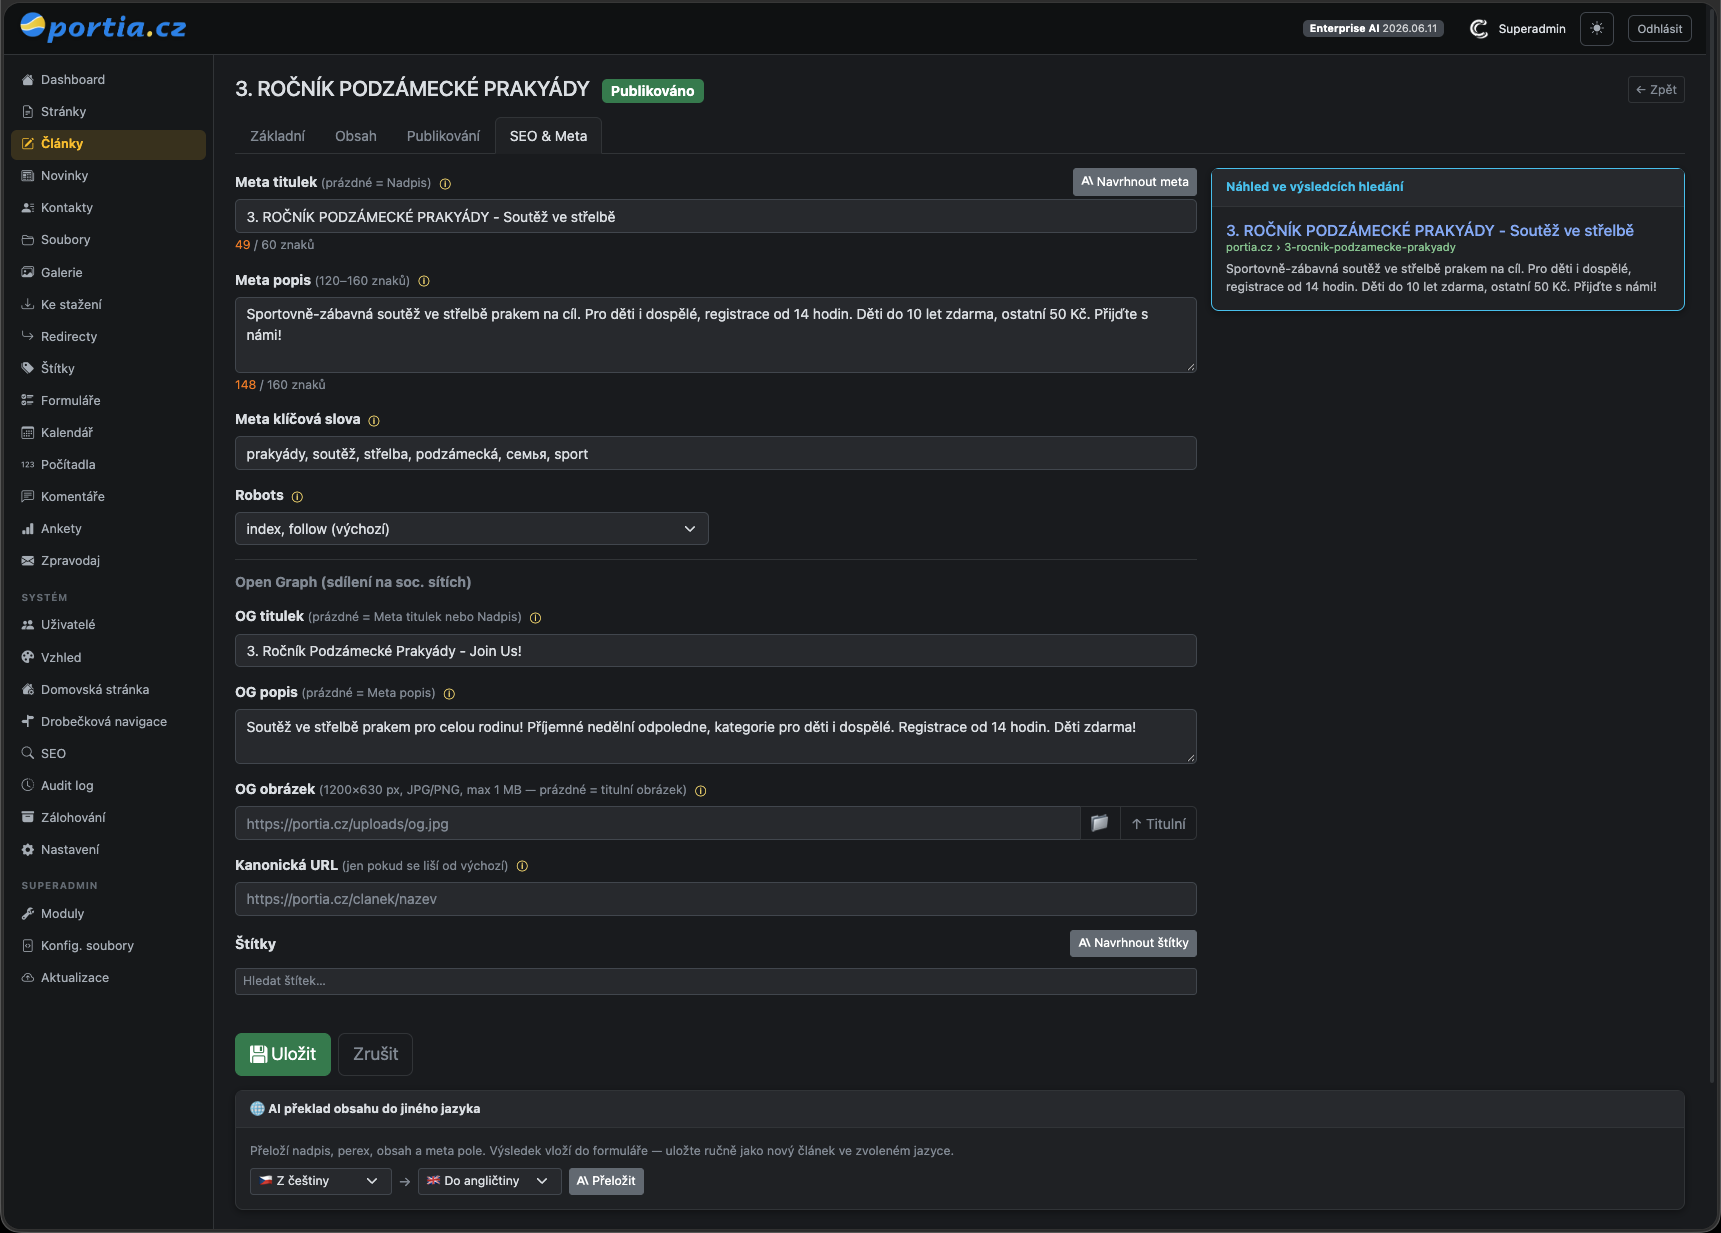Open the Robots dropdown
This screenshot has width=1721, height=1233.
[x=472, y=529]
